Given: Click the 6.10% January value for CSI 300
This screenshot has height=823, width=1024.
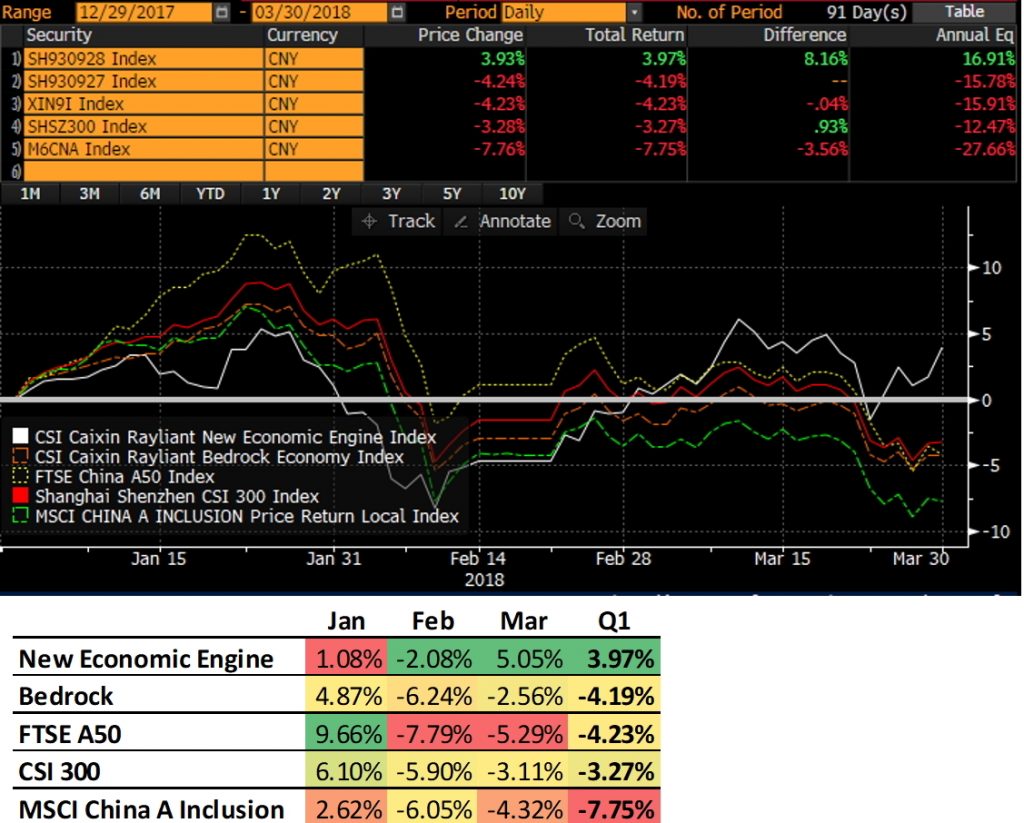Looking at the screenshot, I should [x=349, y=771].
